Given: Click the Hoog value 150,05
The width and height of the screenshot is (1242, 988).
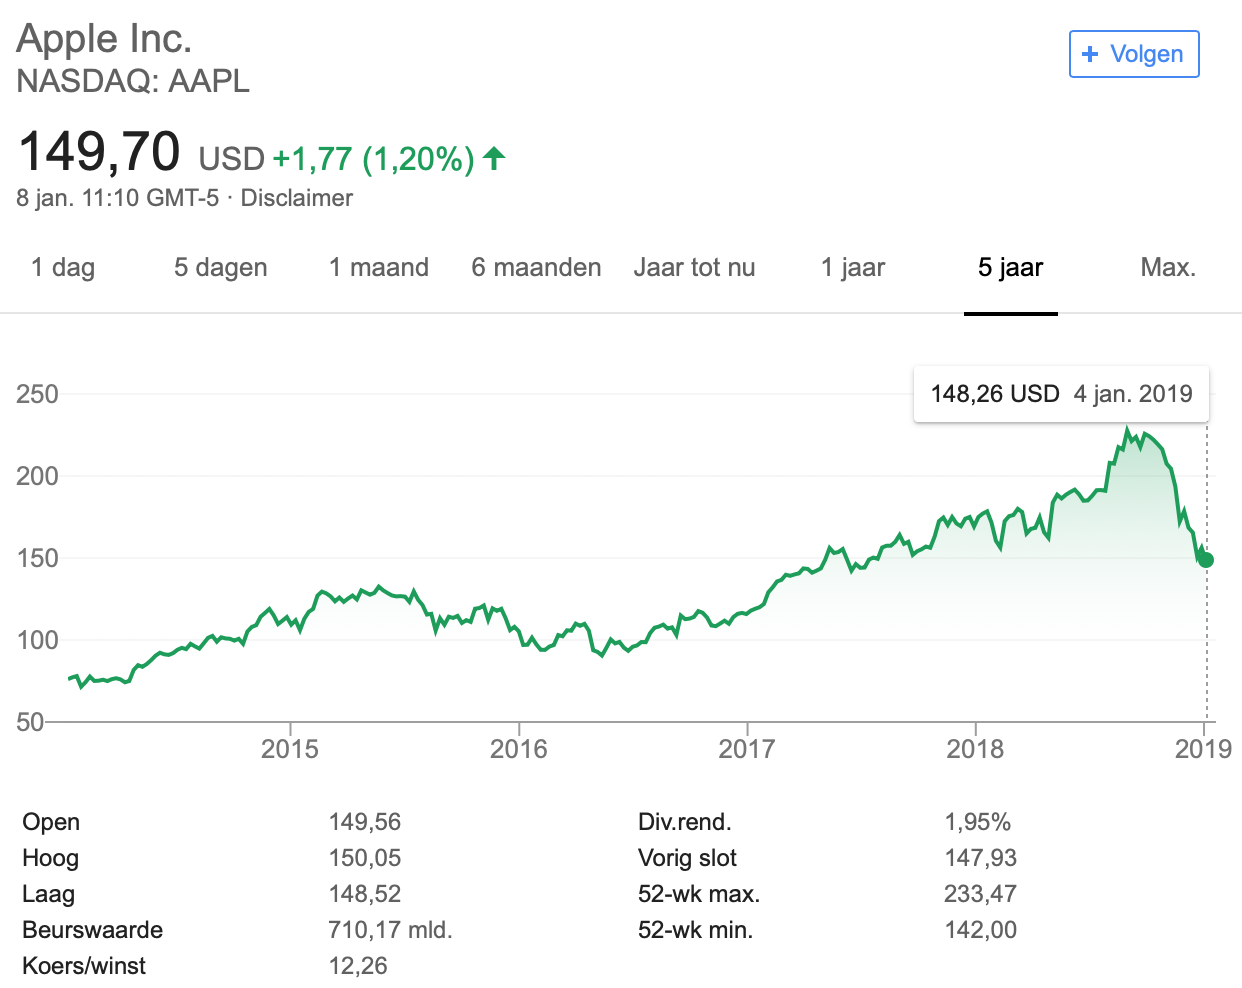Looking at the screenshot, I should [x=365, y=858].
